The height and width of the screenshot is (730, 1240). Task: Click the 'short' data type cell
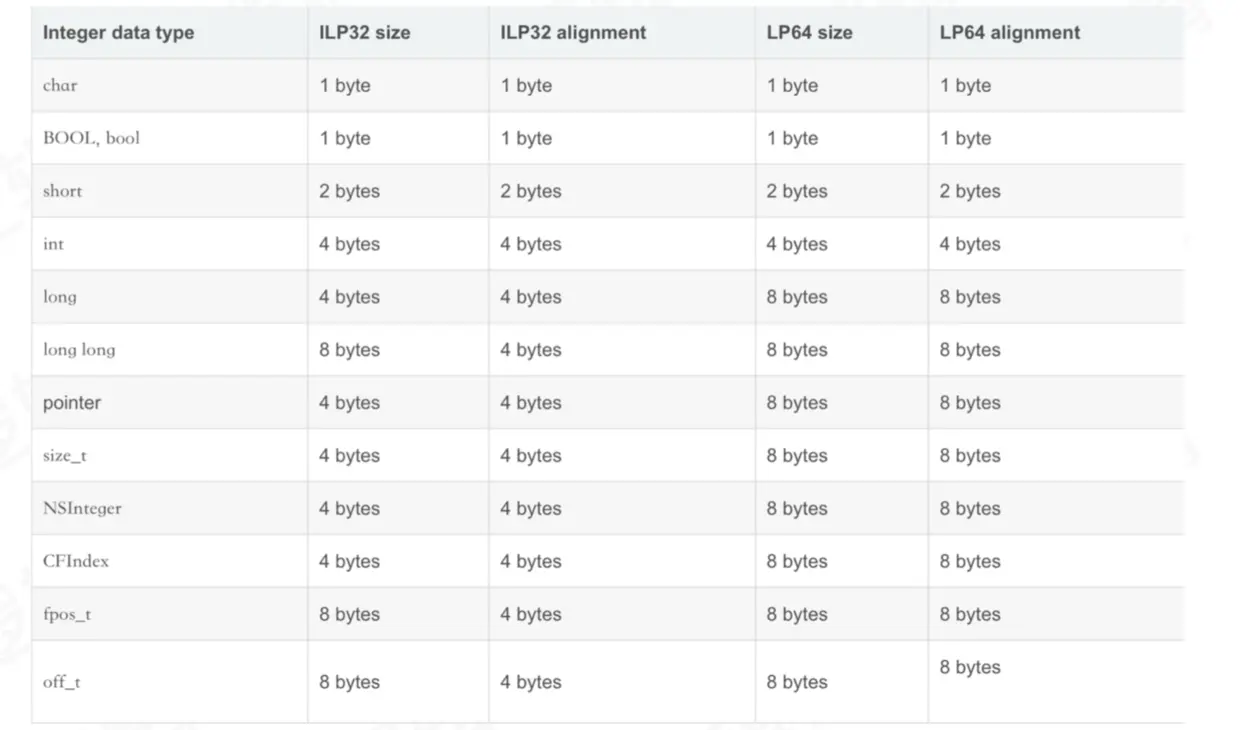click(x=62, y=191)
